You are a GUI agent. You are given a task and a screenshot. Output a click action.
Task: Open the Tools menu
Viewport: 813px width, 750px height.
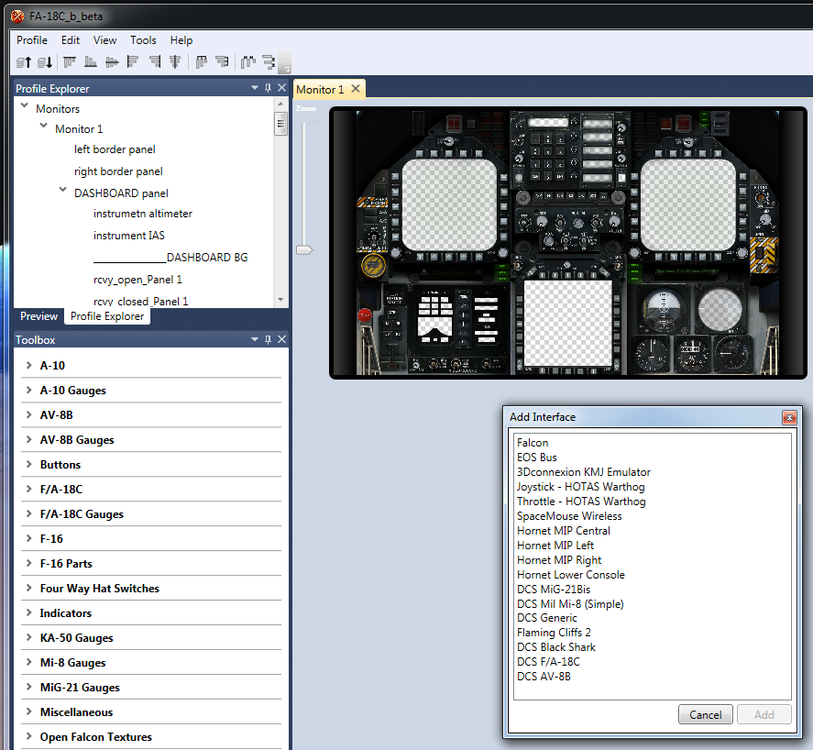point(143,40)
